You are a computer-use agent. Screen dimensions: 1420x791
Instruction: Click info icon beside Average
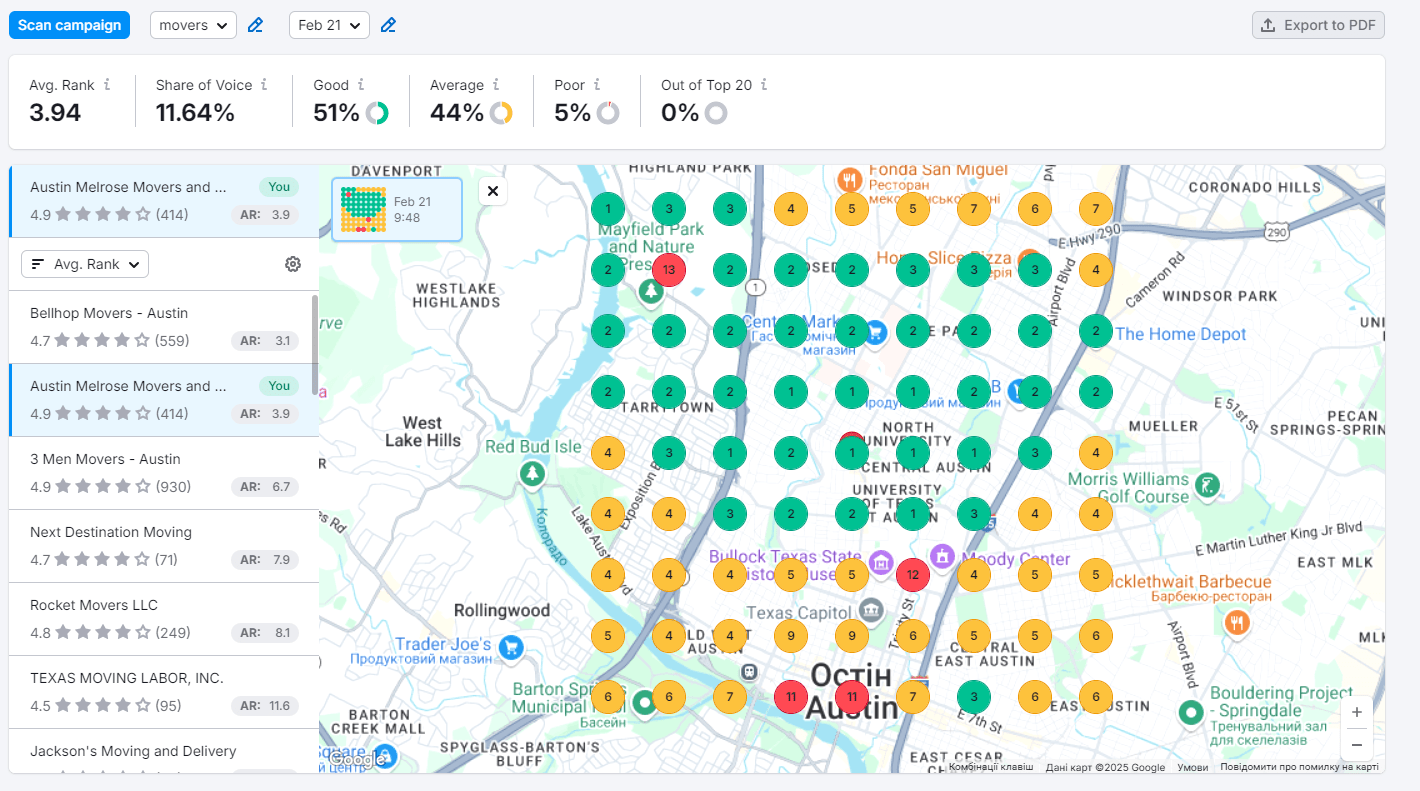click(x=496, y=85)
